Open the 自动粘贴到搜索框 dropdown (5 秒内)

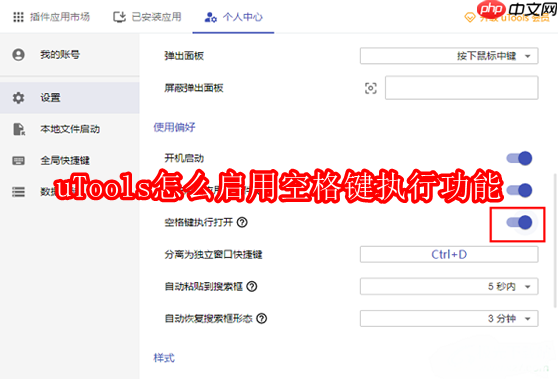point(449,286)
